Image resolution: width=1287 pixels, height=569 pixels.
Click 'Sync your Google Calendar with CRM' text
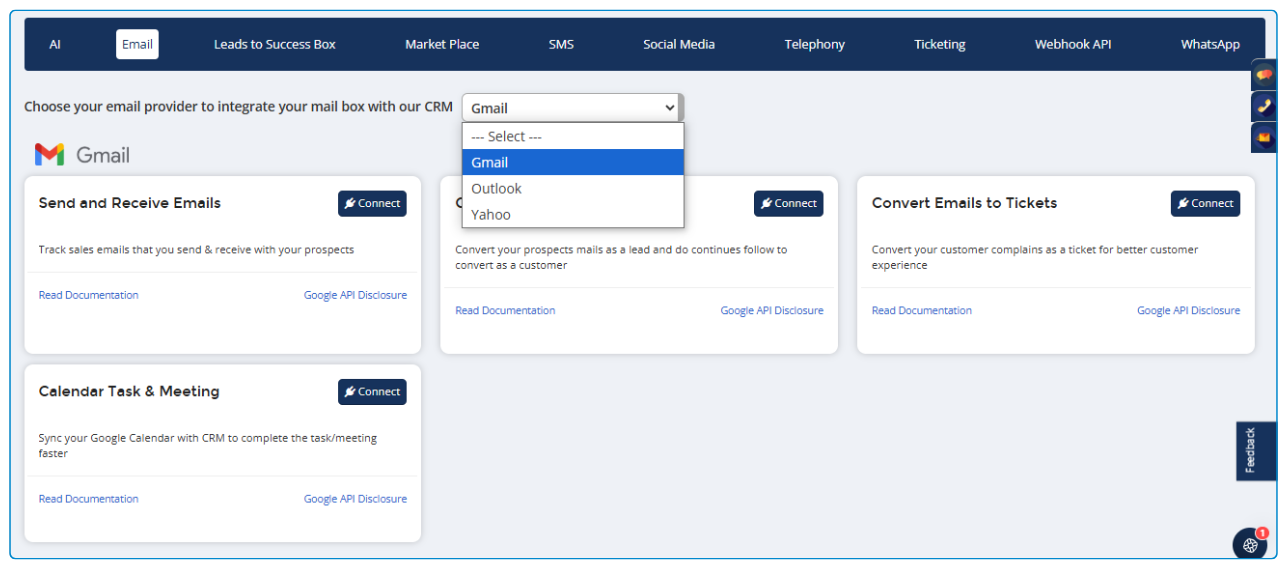tap(208, 446)
